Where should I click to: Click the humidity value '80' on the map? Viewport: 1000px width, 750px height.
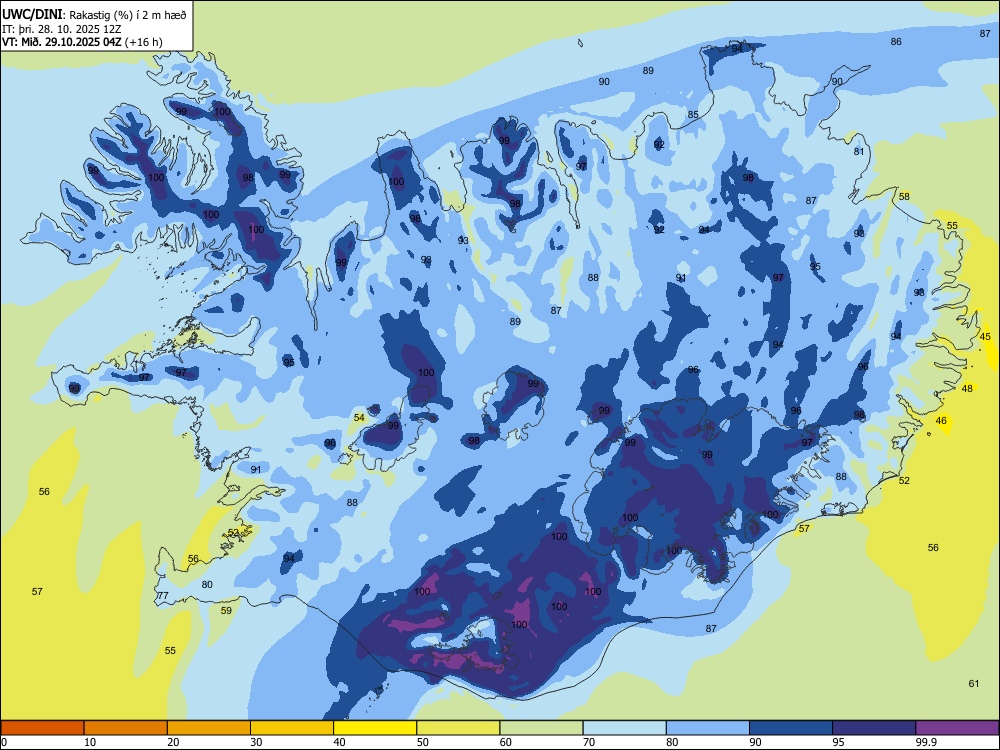(207, 584)
